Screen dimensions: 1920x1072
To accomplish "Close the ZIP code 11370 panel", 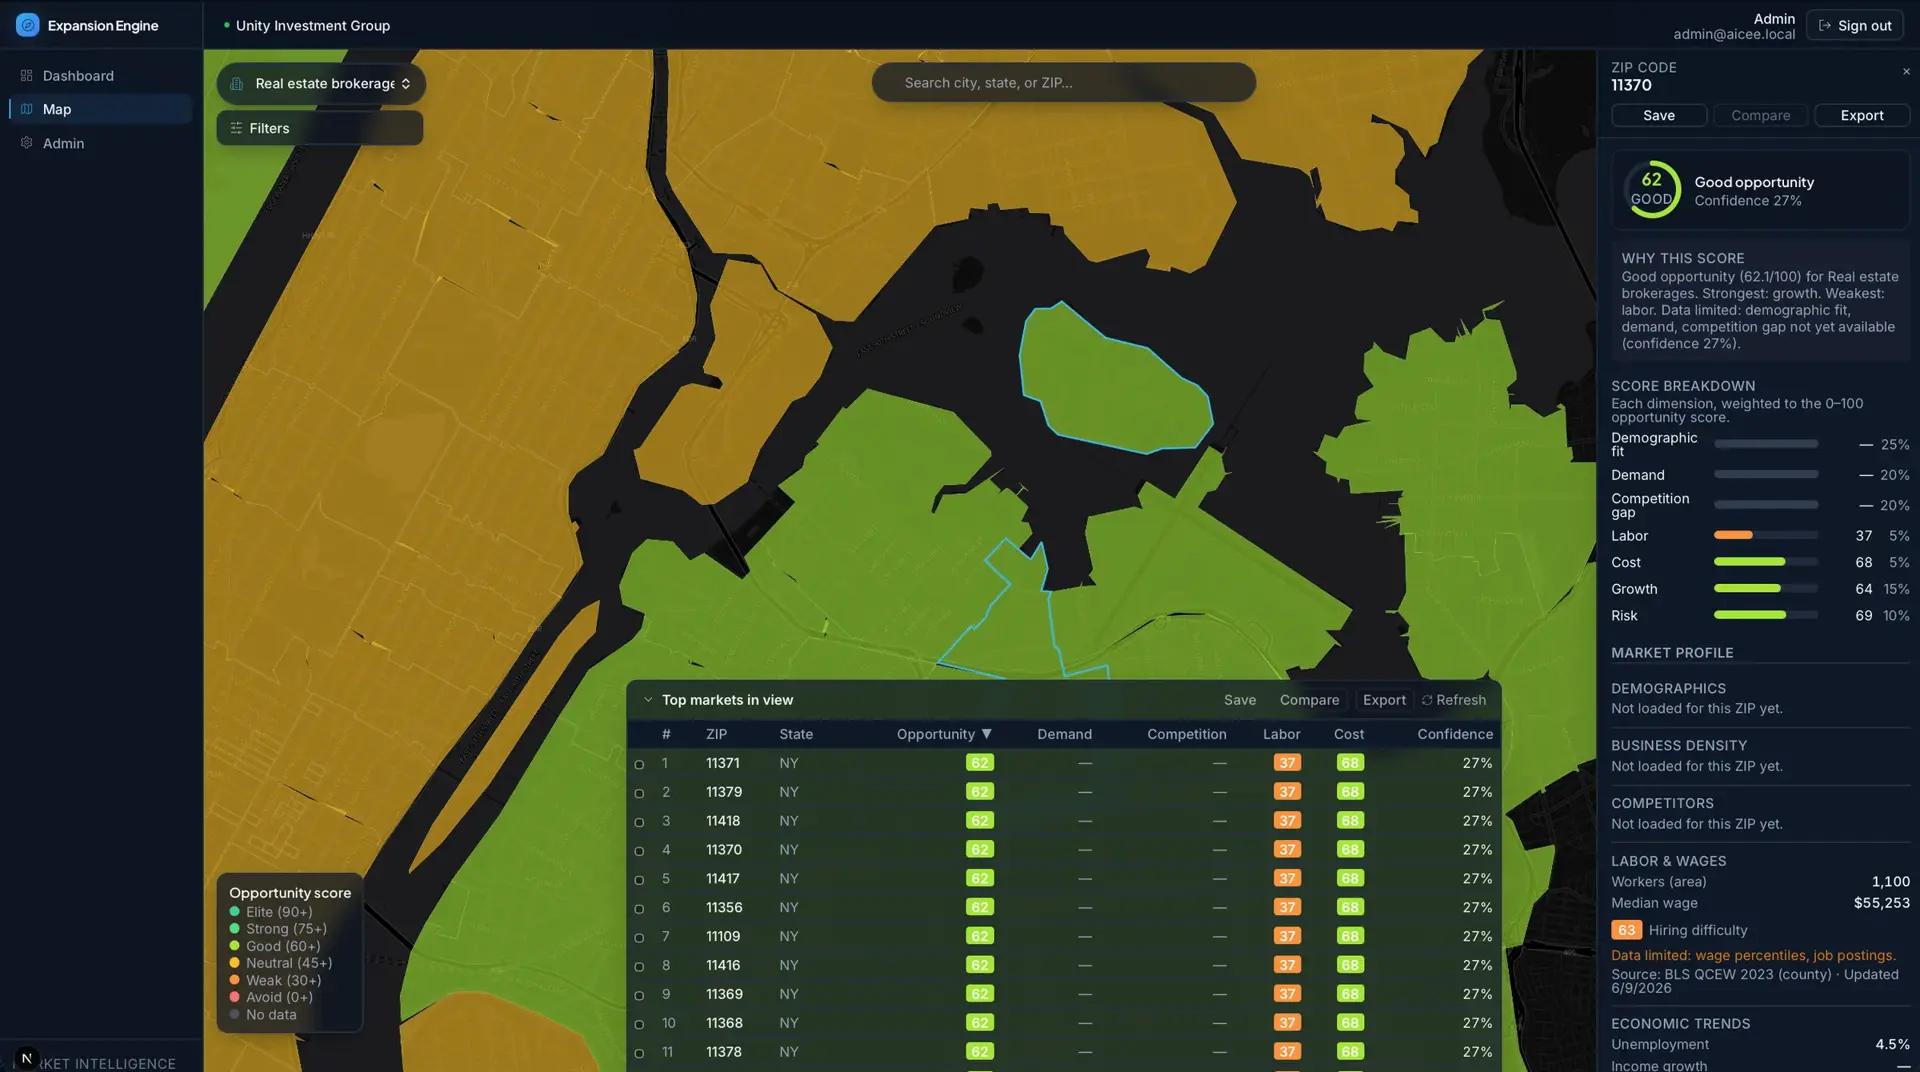I will (x=1906, y=71).
